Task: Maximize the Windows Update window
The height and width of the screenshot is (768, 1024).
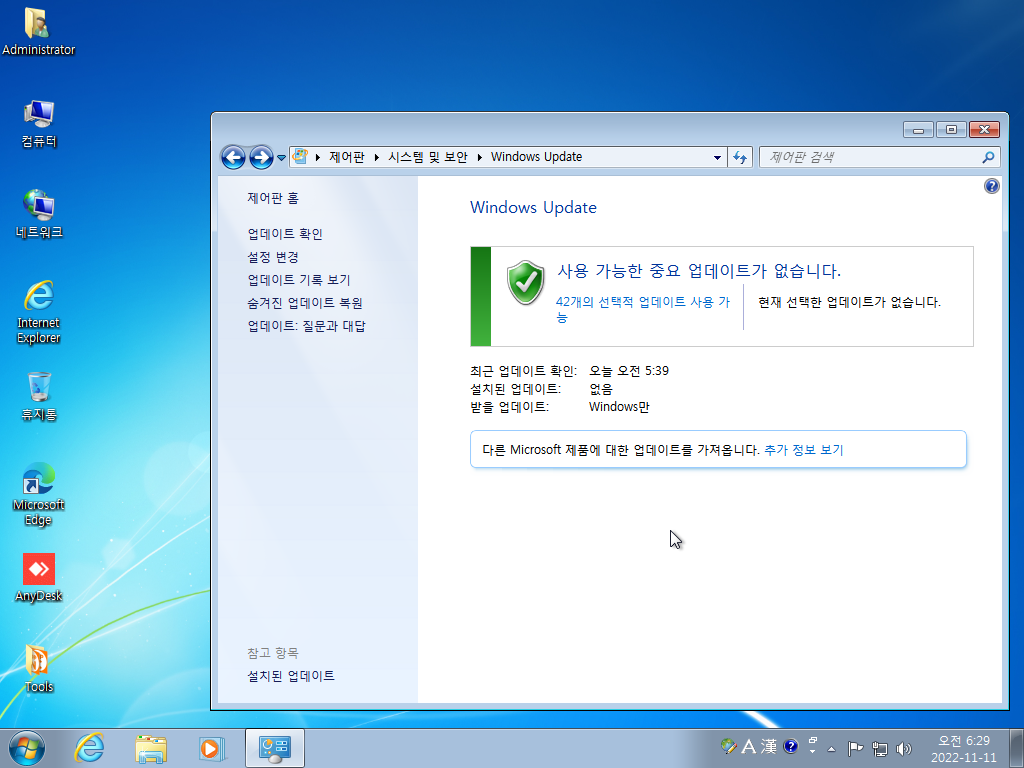Action: point(951,130)
